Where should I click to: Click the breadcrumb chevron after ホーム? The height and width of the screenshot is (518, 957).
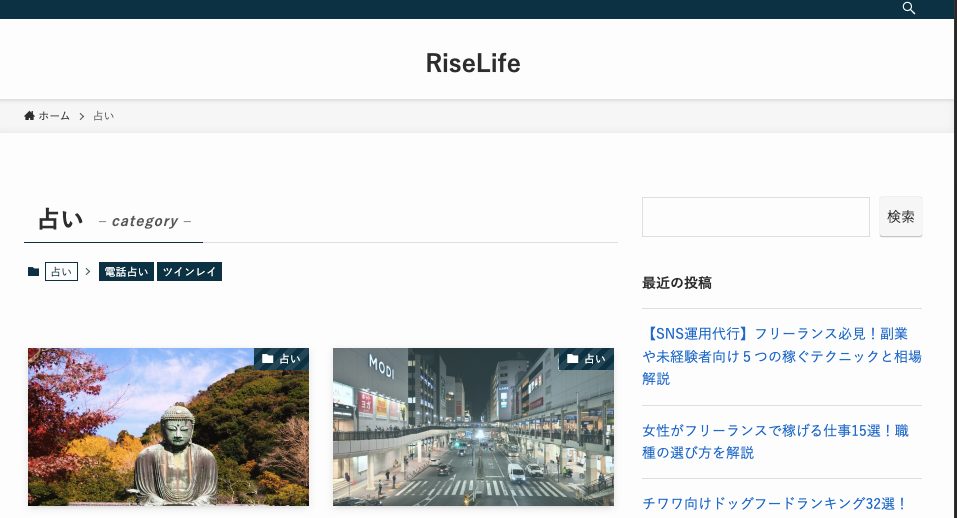tap(81, 116)
